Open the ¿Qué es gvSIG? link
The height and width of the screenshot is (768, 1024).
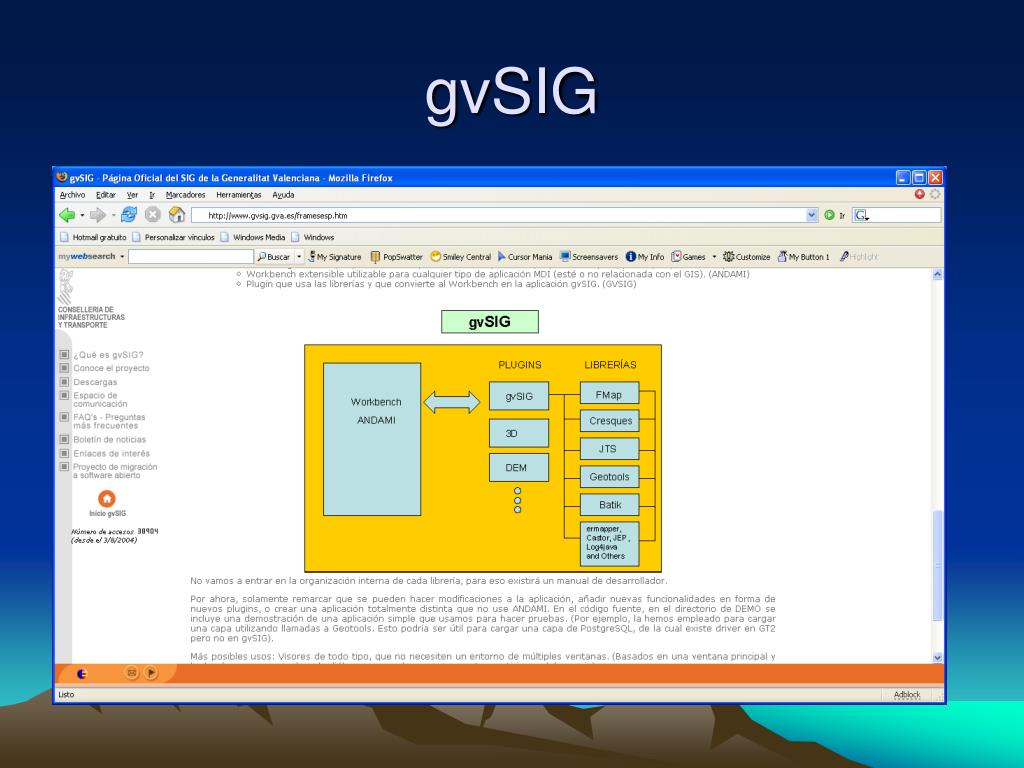pos(108,355)
